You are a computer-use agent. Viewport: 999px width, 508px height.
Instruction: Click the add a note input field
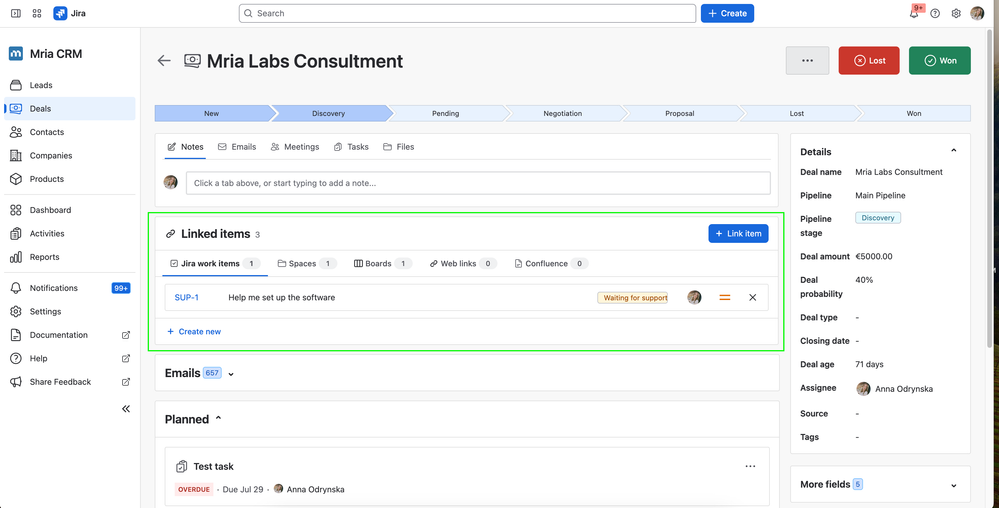[x=478, y=183]
